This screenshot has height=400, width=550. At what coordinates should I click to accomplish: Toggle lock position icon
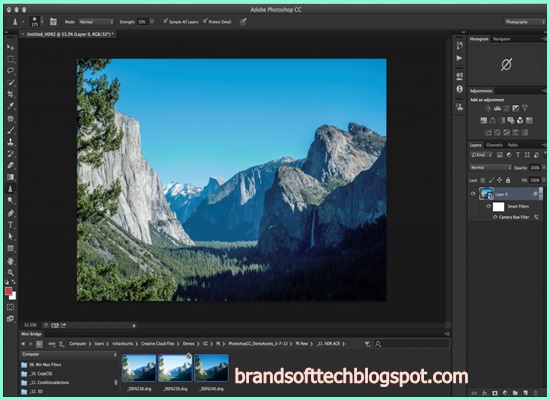pos(499,180)
